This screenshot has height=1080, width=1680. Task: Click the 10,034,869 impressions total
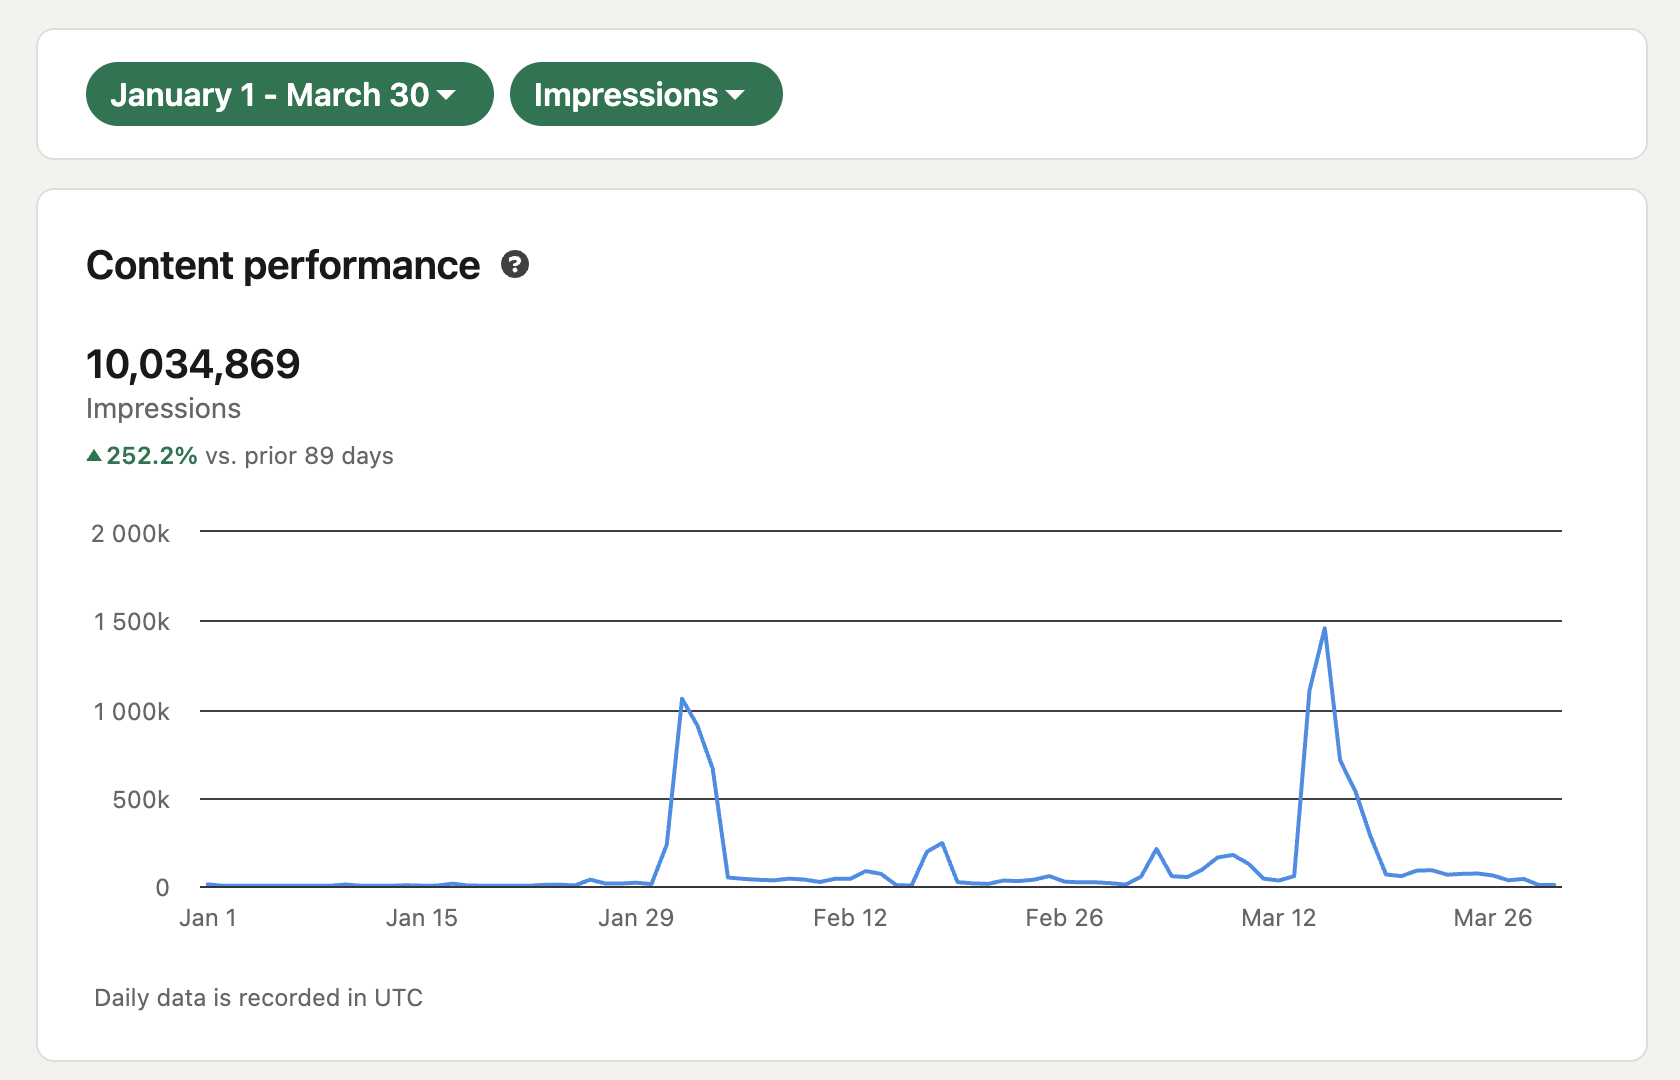(x=193, y=364)
